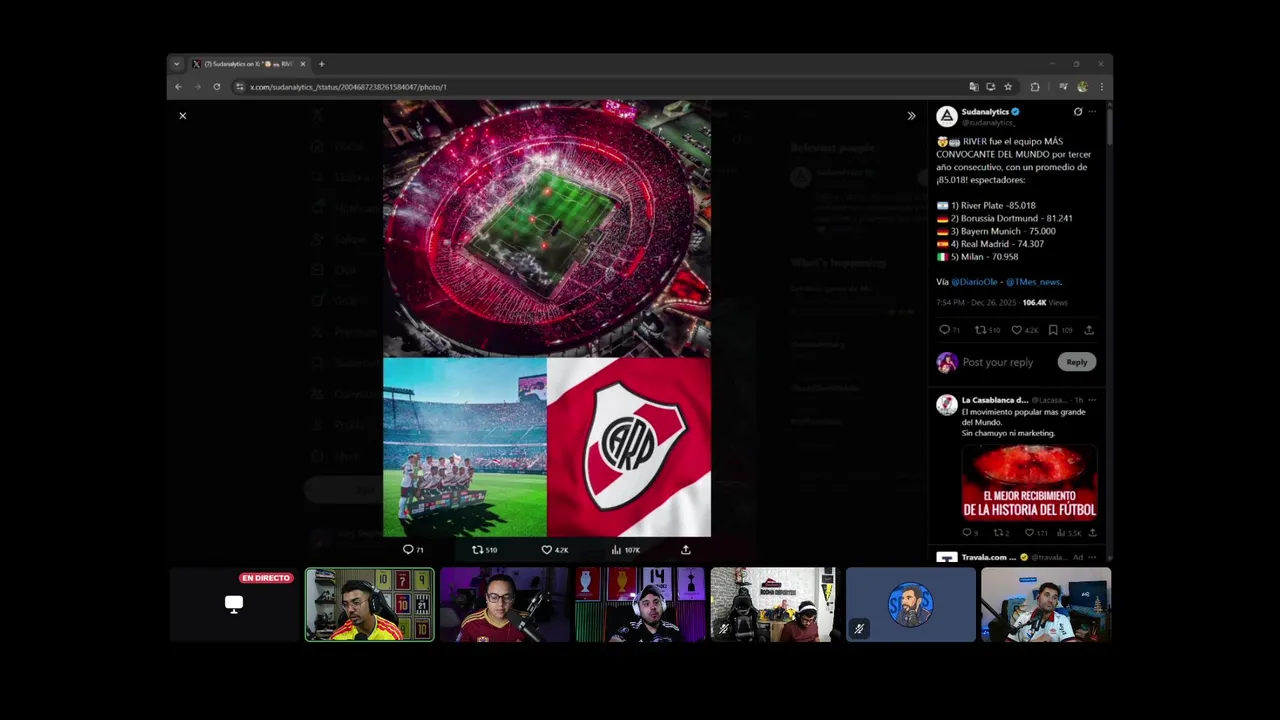Screen dimensions: 1280x720
Task: Open more options on La Casablanca reply
Action: click(x=1092, y=400)
